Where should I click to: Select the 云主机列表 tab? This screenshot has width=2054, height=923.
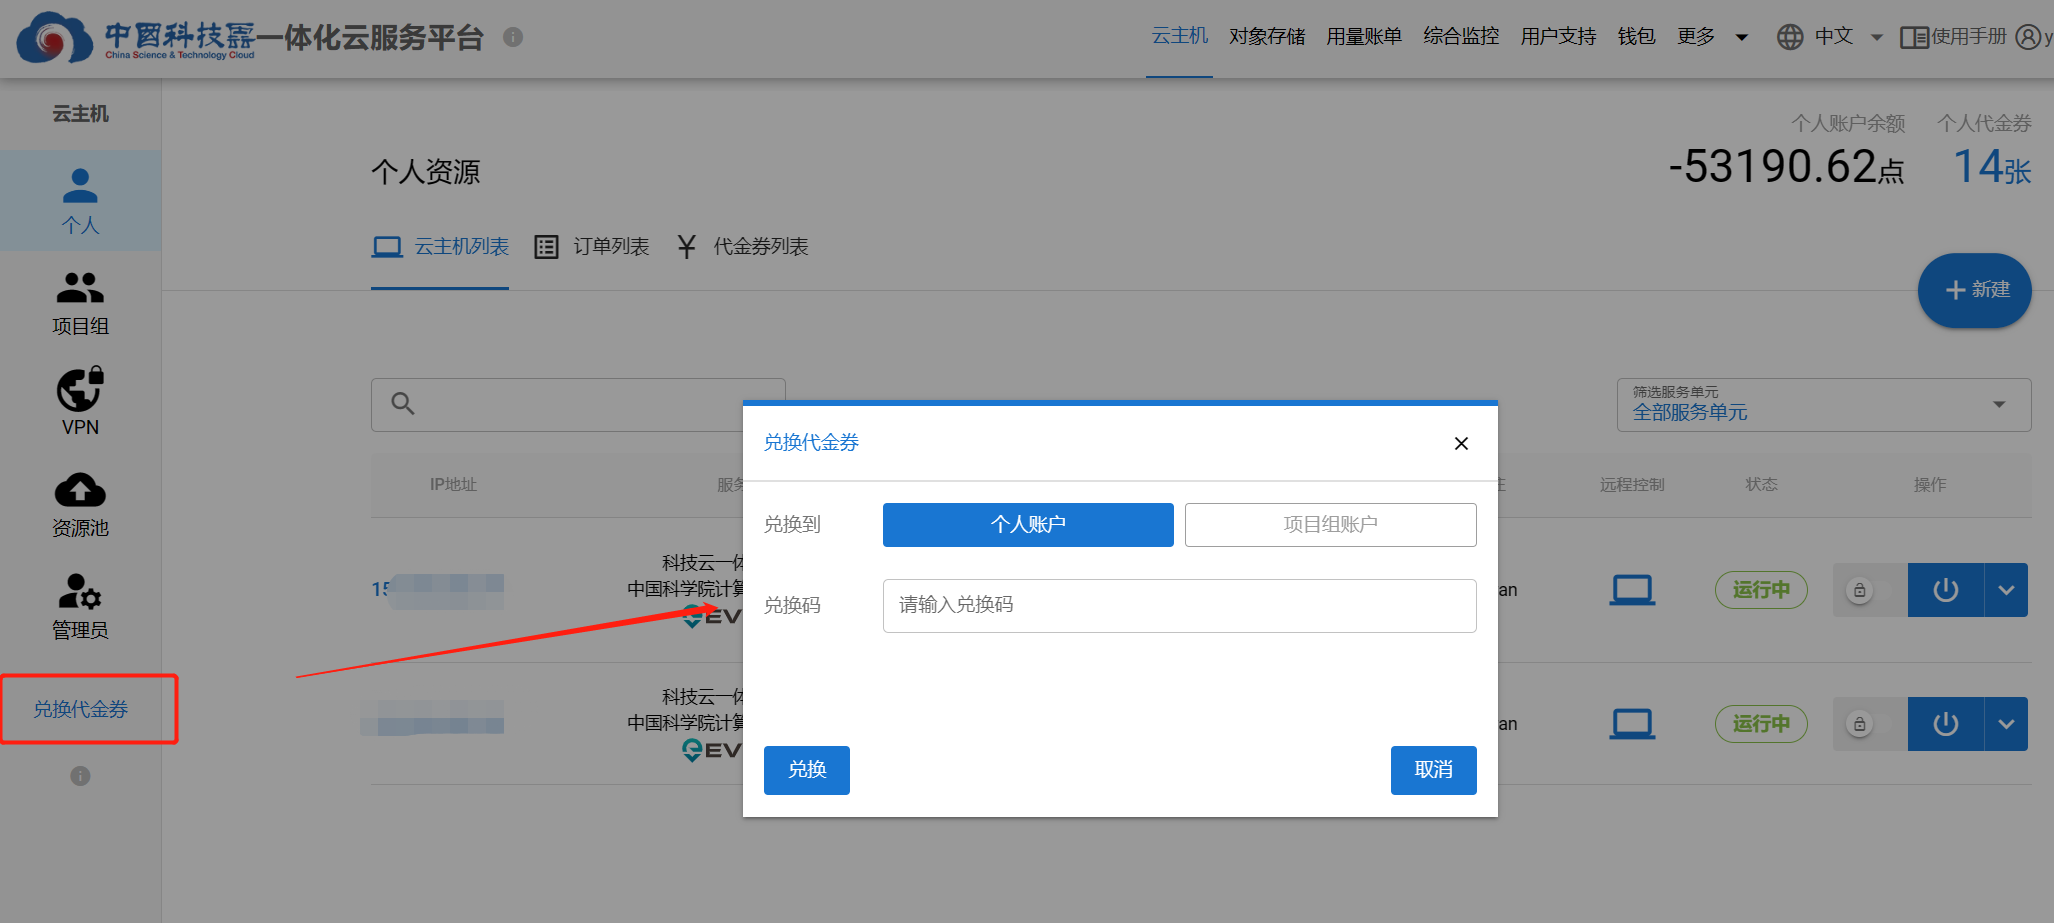[x=440, y=247]
